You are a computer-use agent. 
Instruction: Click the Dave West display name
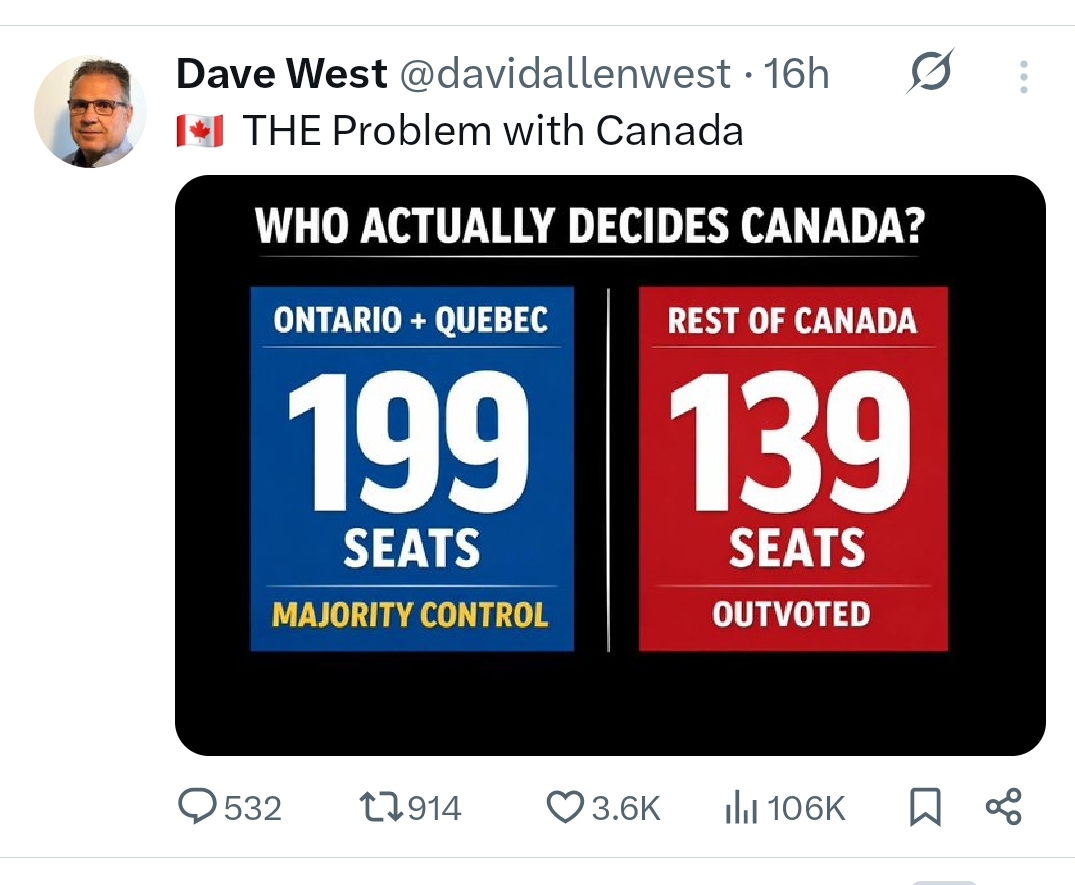click(281, 74)
